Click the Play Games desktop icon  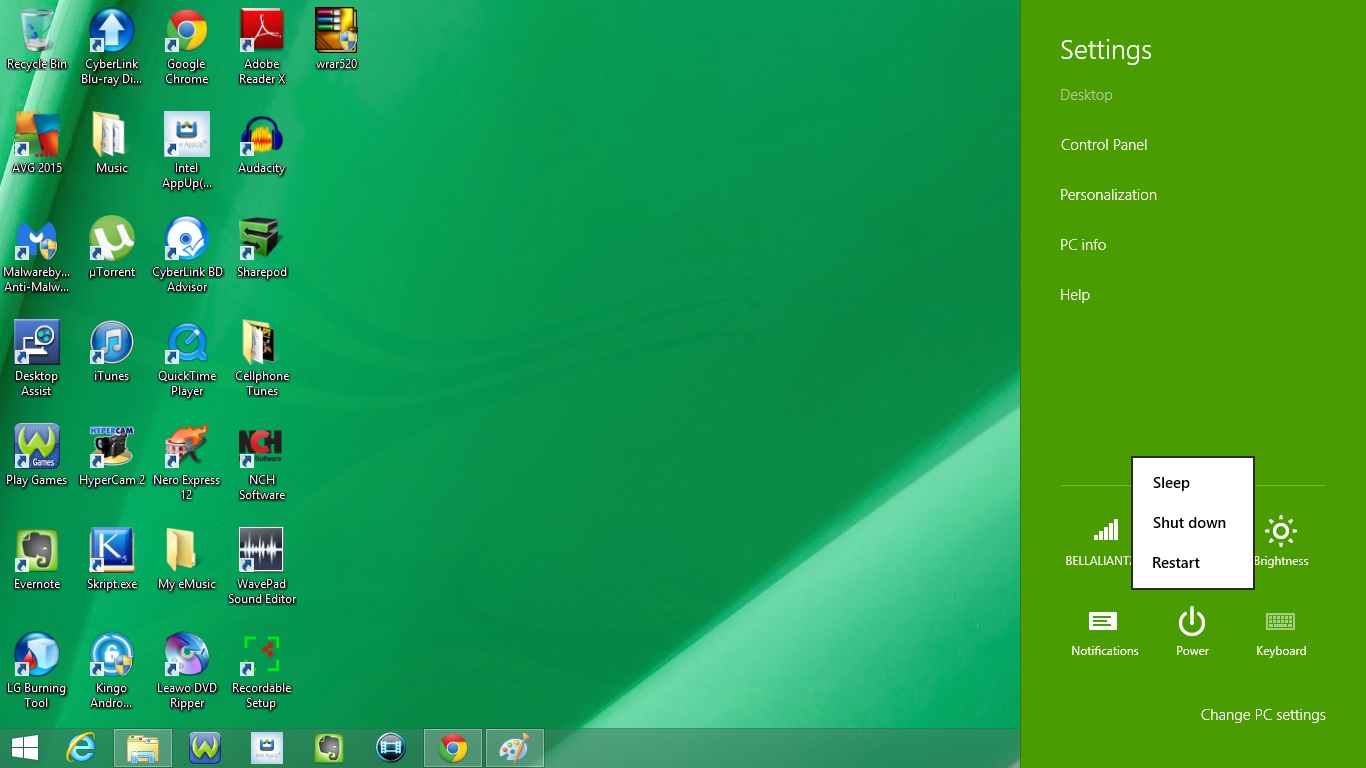pos(37,455)
